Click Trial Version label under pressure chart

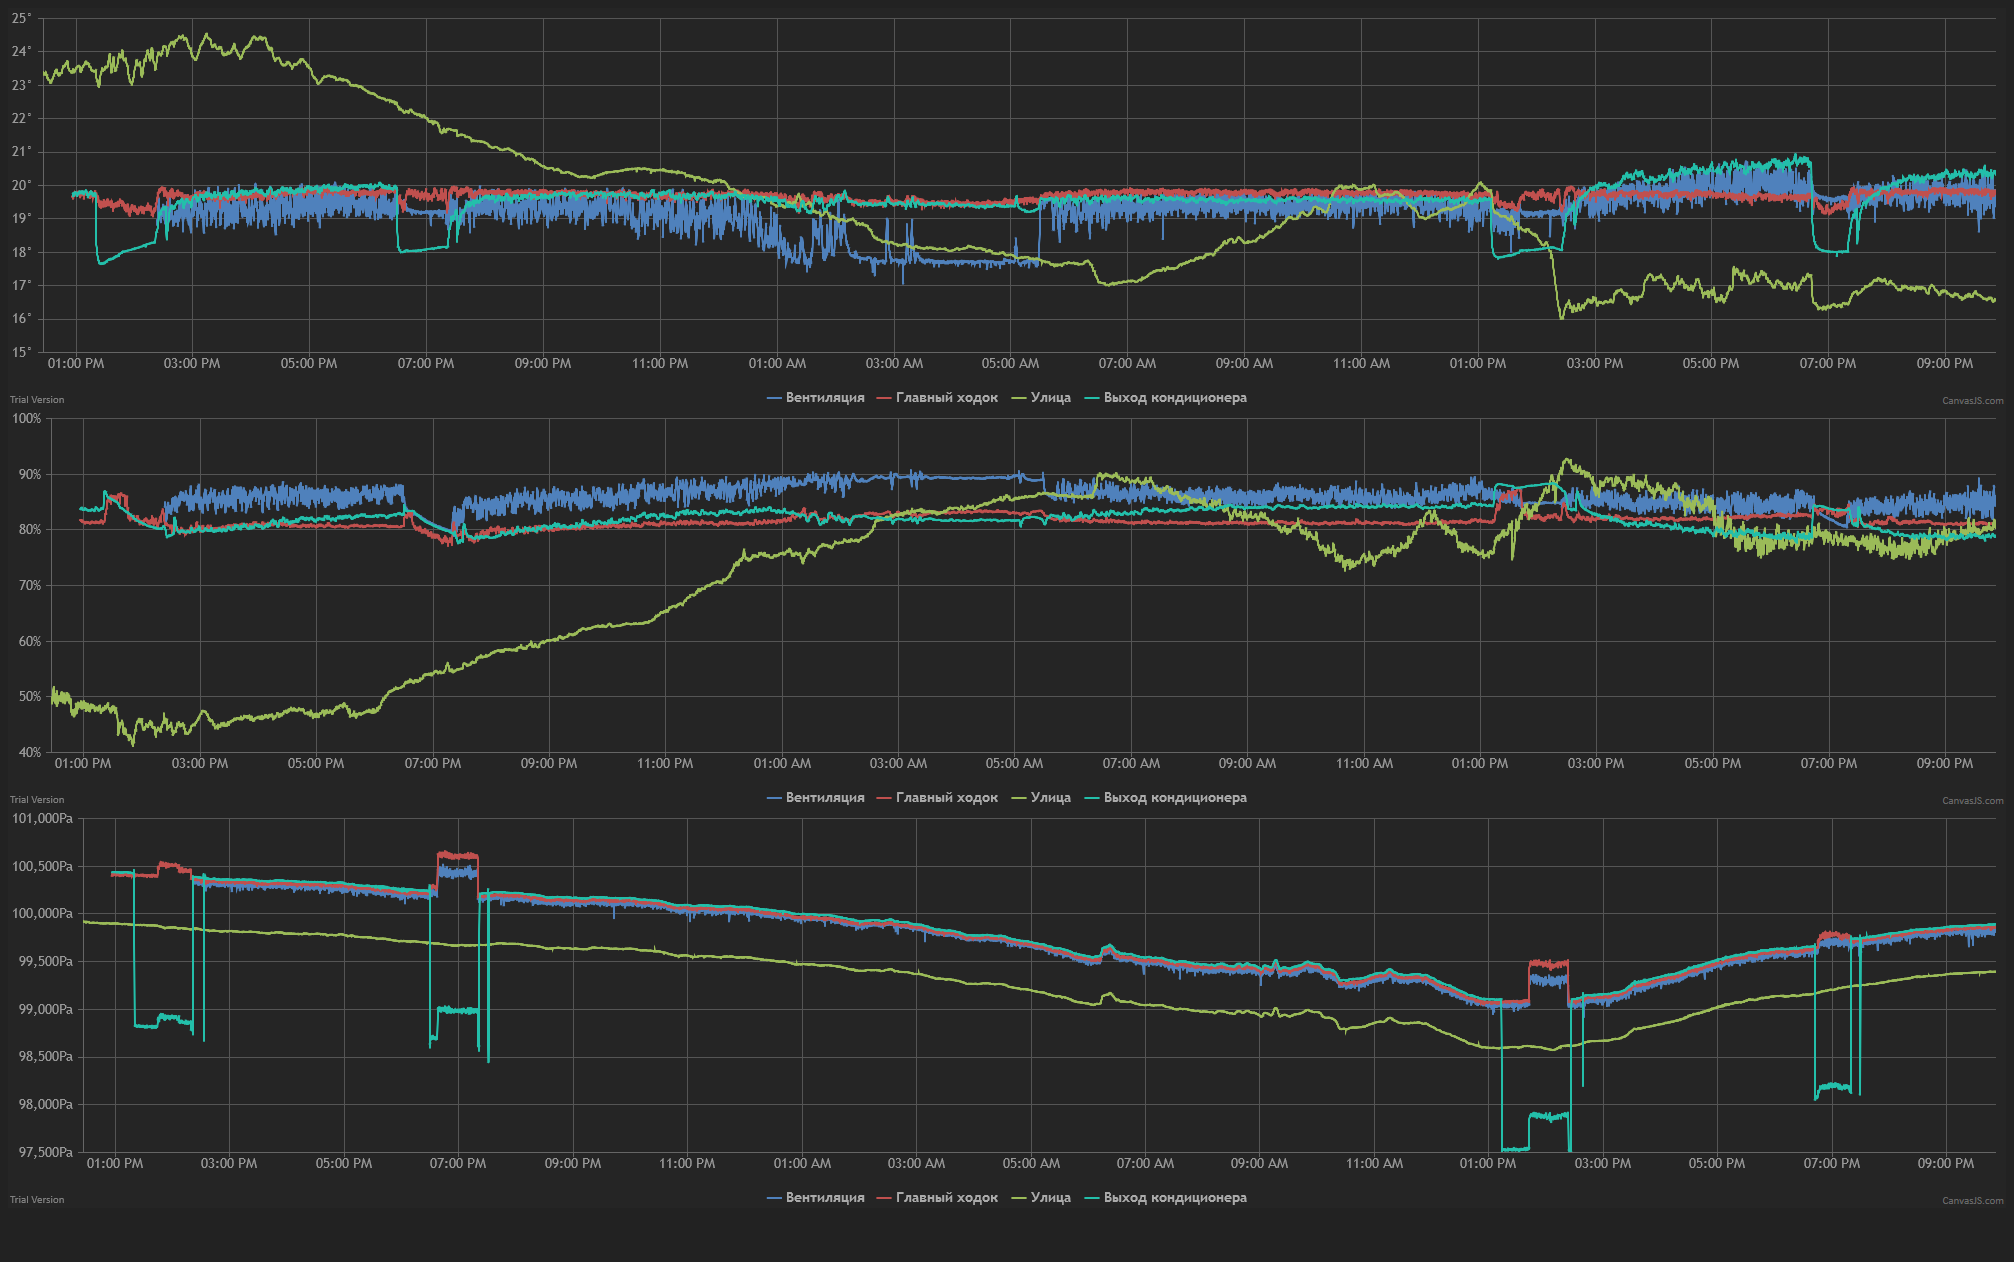[37, 1200]
